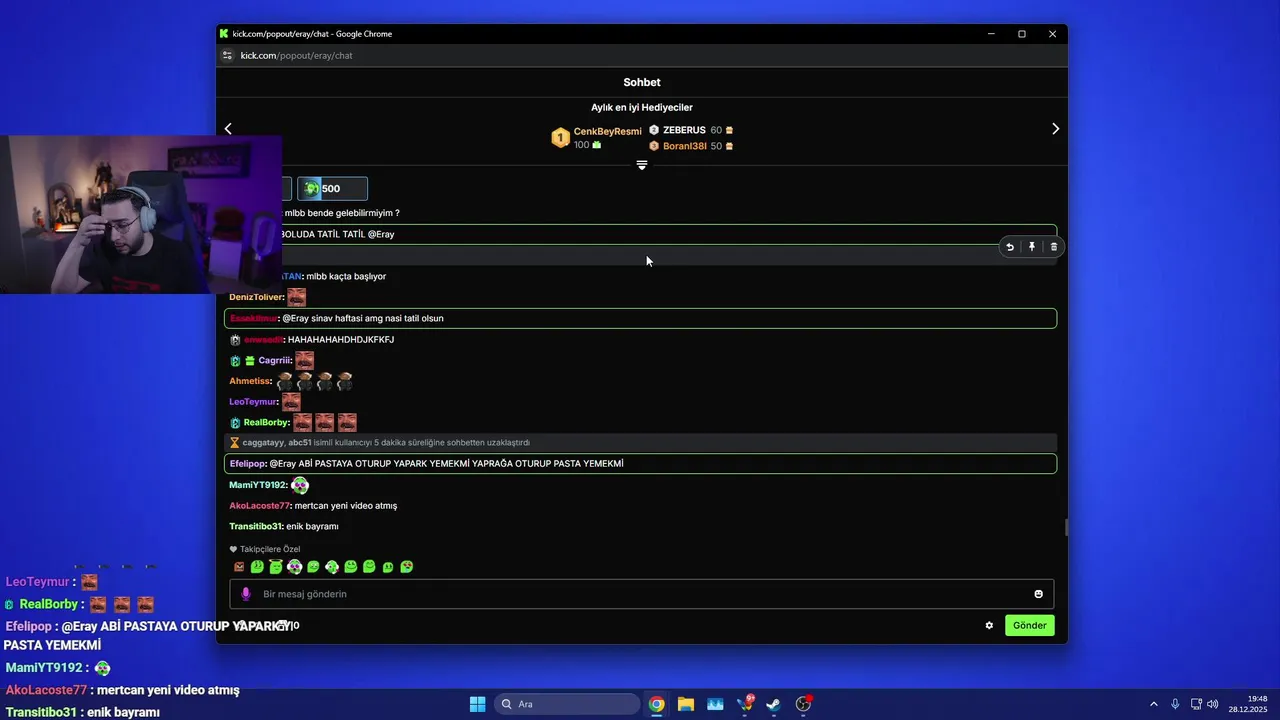
Task: Open Ahmetiss's username in chat
Action: (250, 381)
